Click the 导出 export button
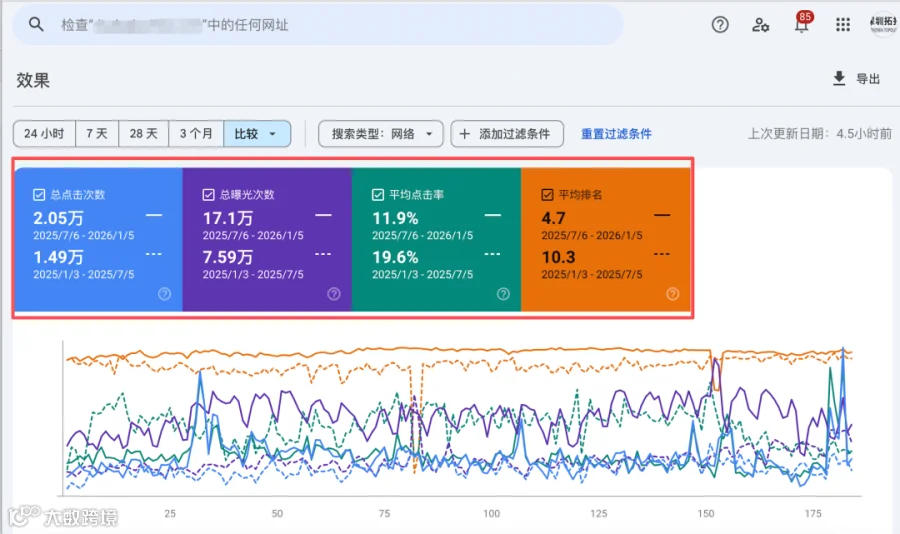 click(x=856, y=79)
